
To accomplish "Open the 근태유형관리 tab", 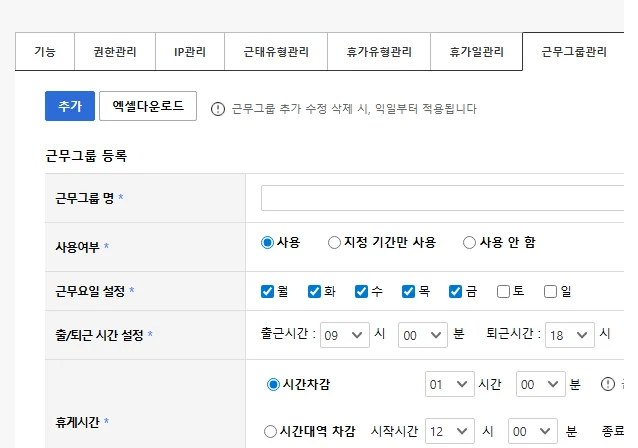I will (277, 51).
